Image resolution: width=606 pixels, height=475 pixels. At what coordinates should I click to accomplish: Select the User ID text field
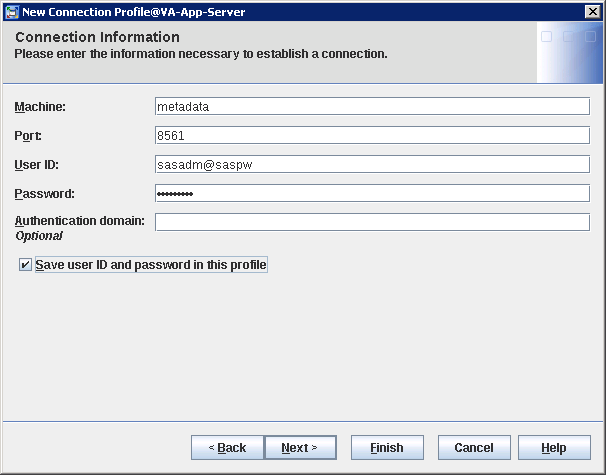(x=372, y=164)
